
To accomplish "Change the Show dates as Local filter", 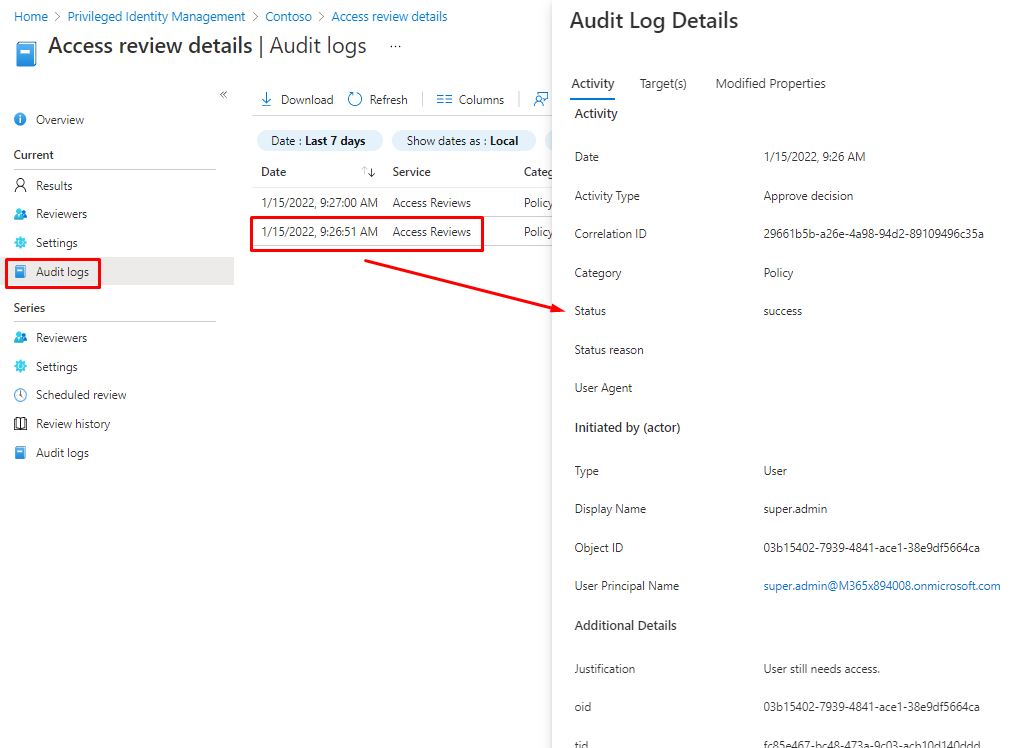I will (x=462, y=141).
